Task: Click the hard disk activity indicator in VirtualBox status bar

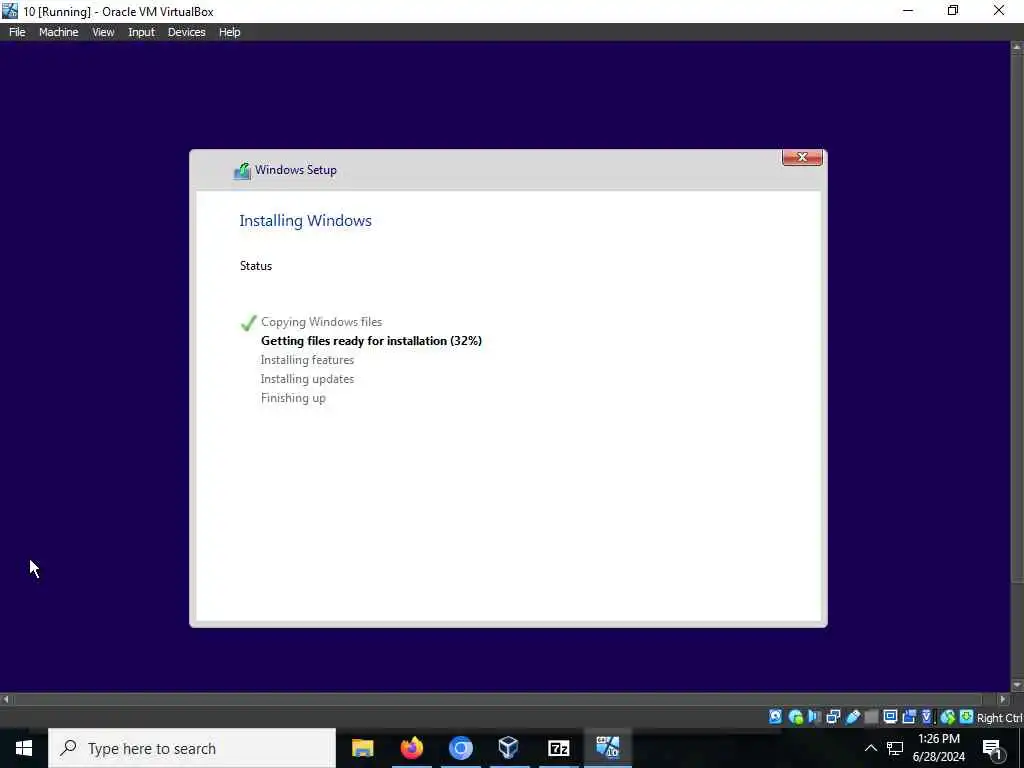Action: click(775, 717)
